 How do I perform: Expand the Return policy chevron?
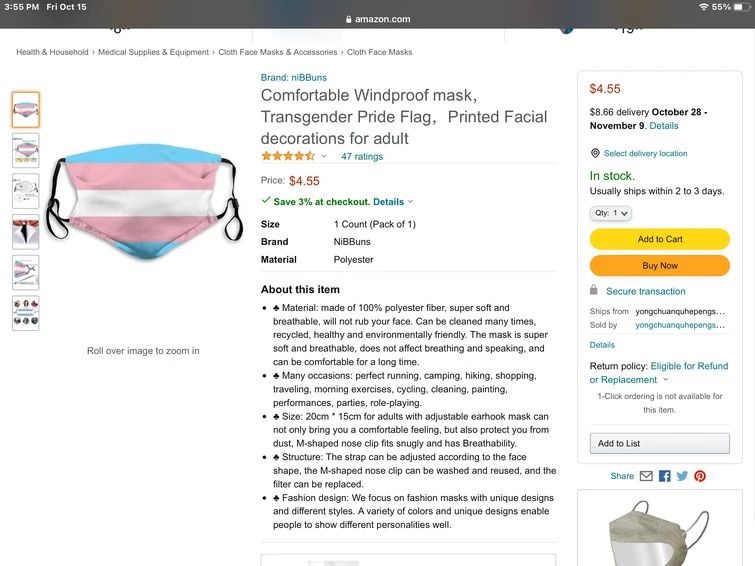tap(666, 380)
